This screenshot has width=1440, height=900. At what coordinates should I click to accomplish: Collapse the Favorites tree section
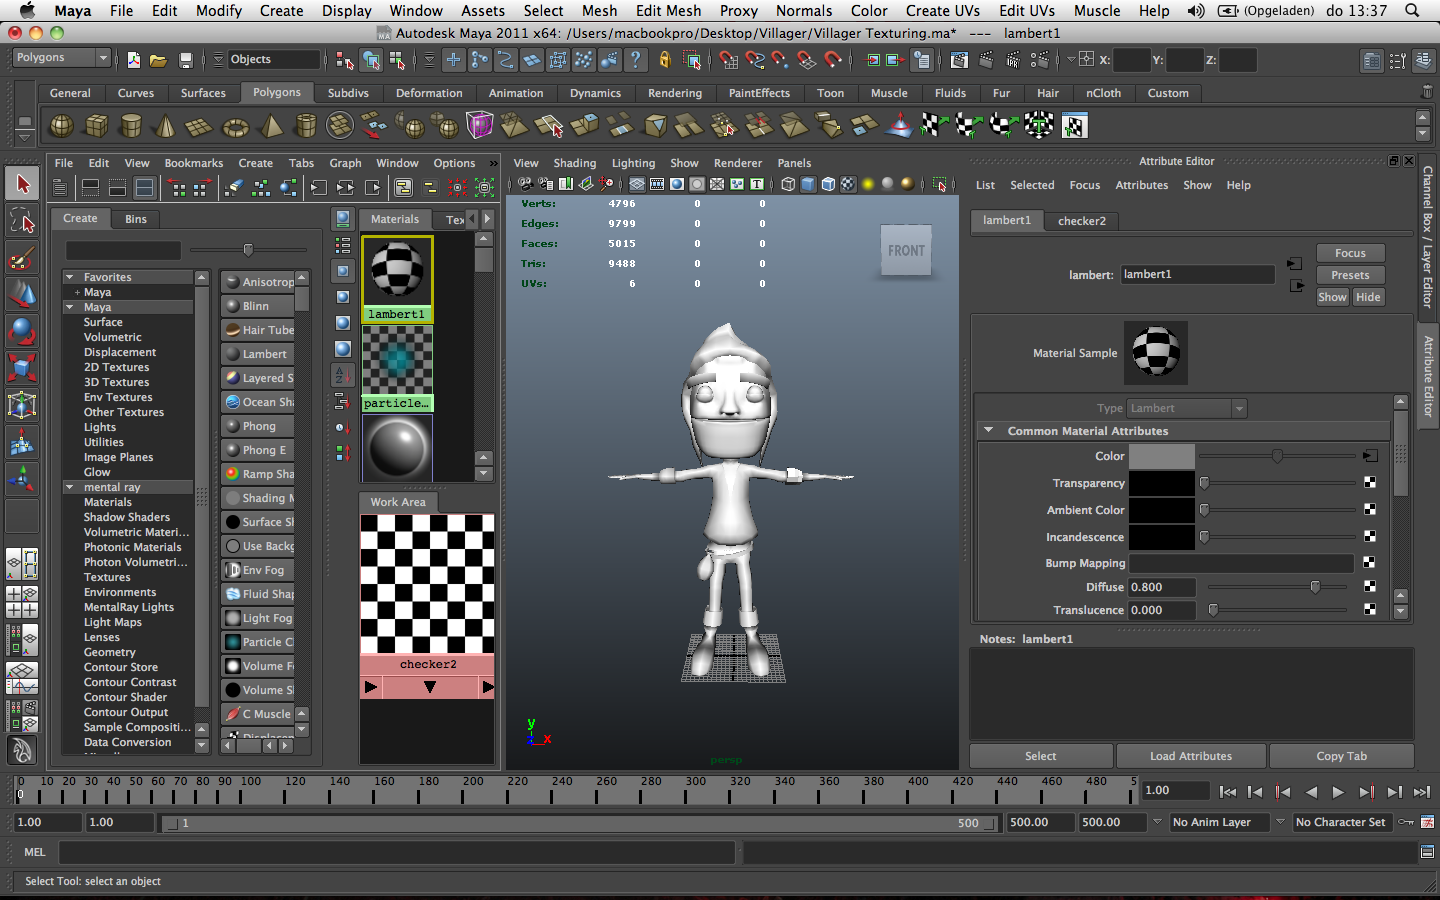pos(70,277)
